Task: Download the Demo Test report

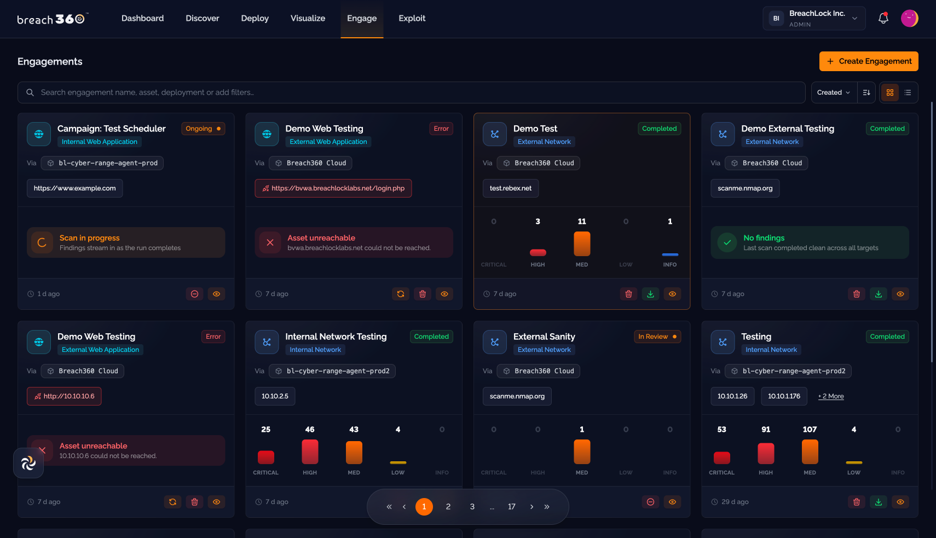Action: [x=651, y=294]
